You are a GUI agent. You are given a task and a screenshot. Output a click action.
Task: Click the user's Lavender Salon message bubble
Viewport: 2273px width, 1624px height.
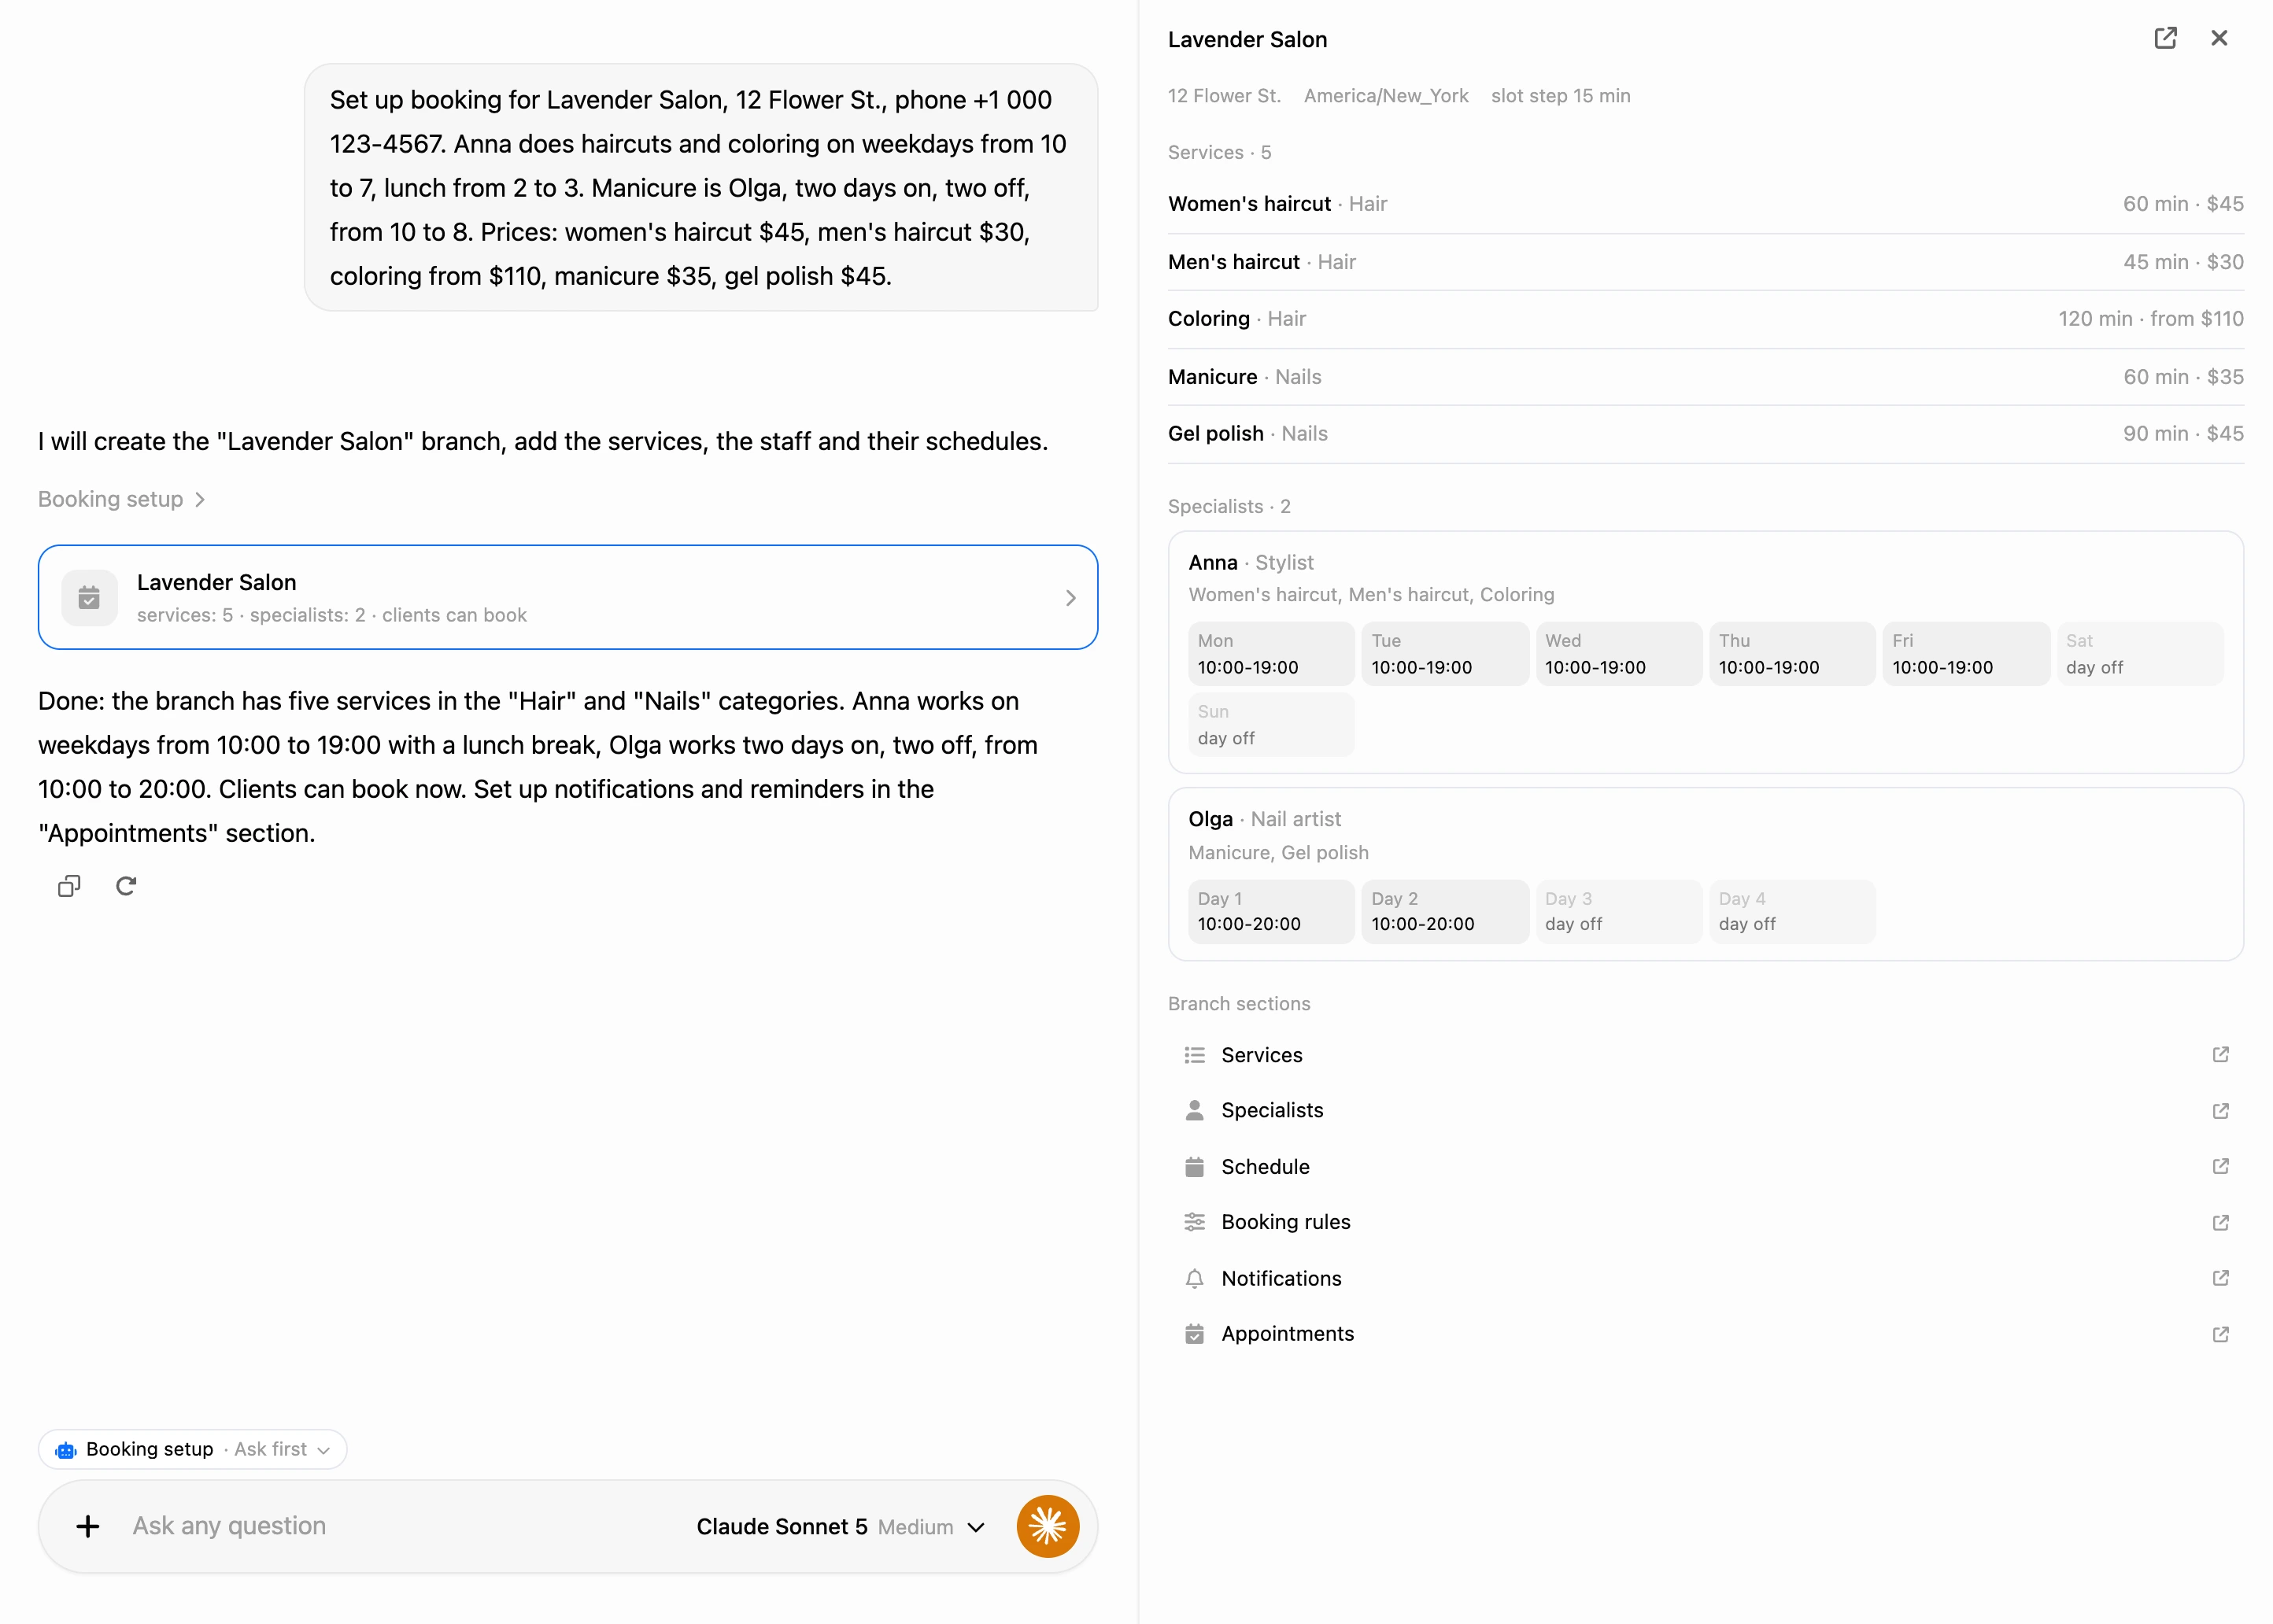tap(701, 188)
